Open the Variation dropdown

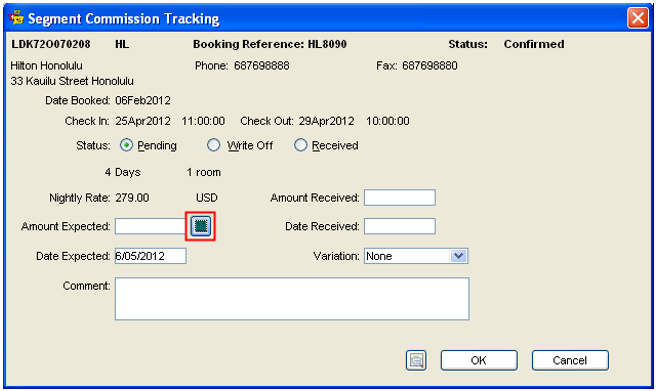(x=458, y=256)
